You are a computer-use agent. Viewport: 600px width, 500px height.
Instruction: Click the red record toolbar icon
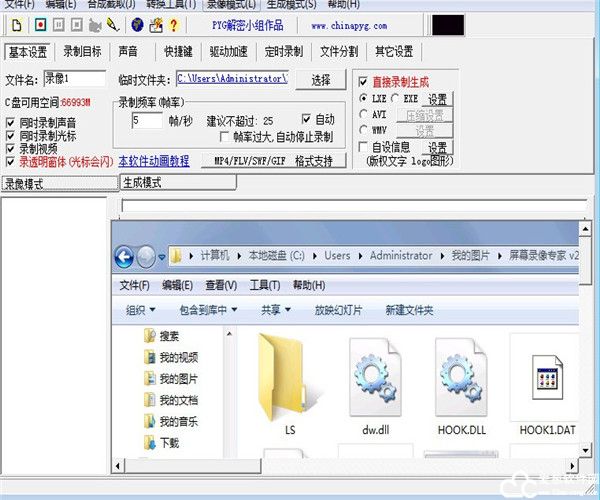tap(39, 24)
